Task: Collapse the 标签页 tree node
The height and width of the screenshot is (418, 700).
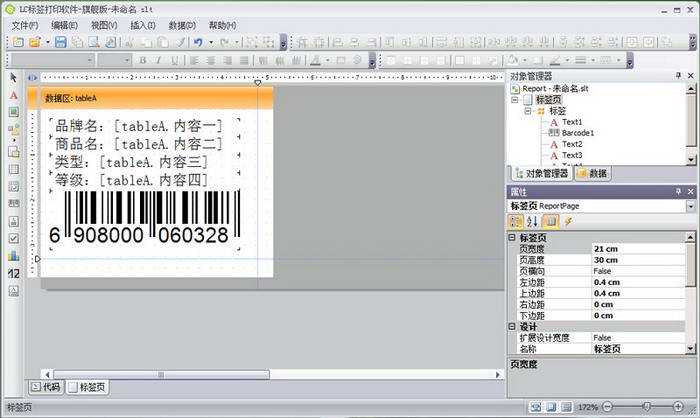Action: (515, 100)
